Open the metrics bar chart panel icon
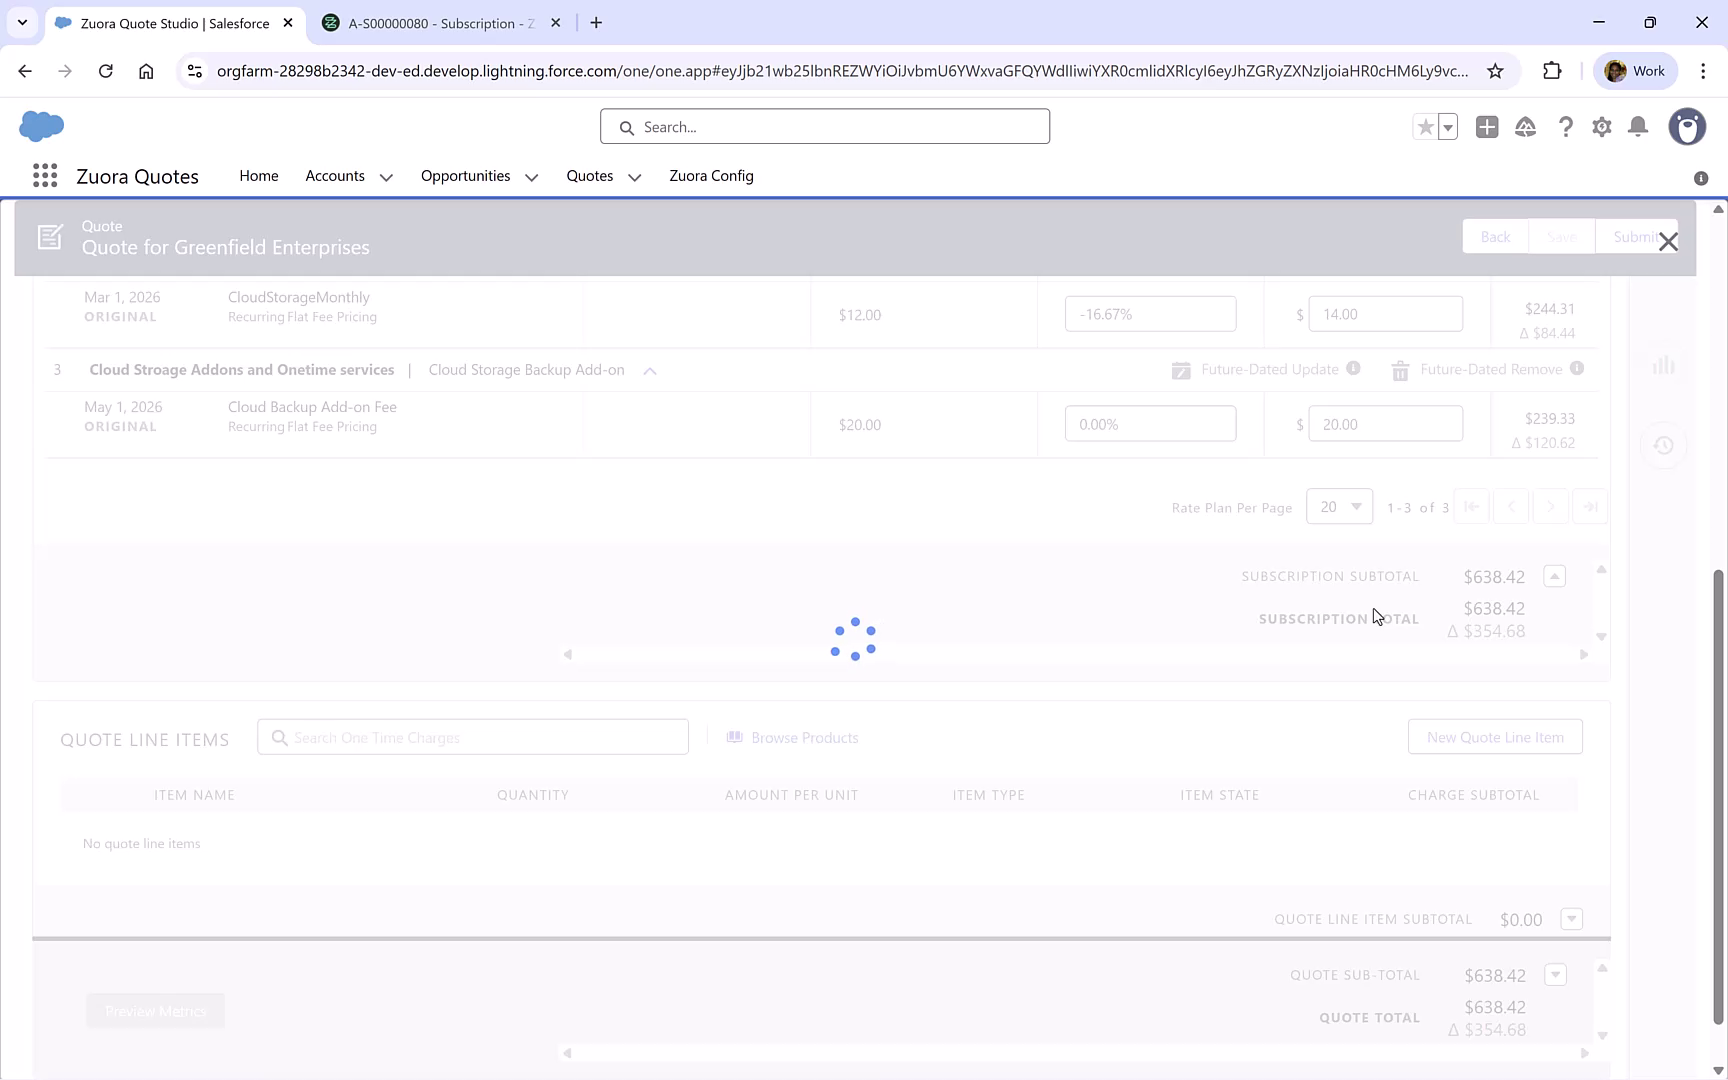 point(1664,365)
